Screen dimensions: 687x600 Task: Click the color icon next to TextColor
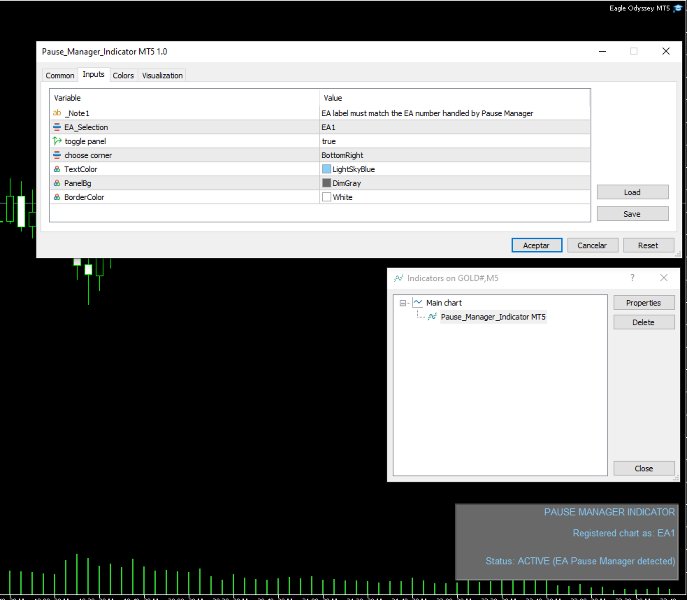click(57, 169)
